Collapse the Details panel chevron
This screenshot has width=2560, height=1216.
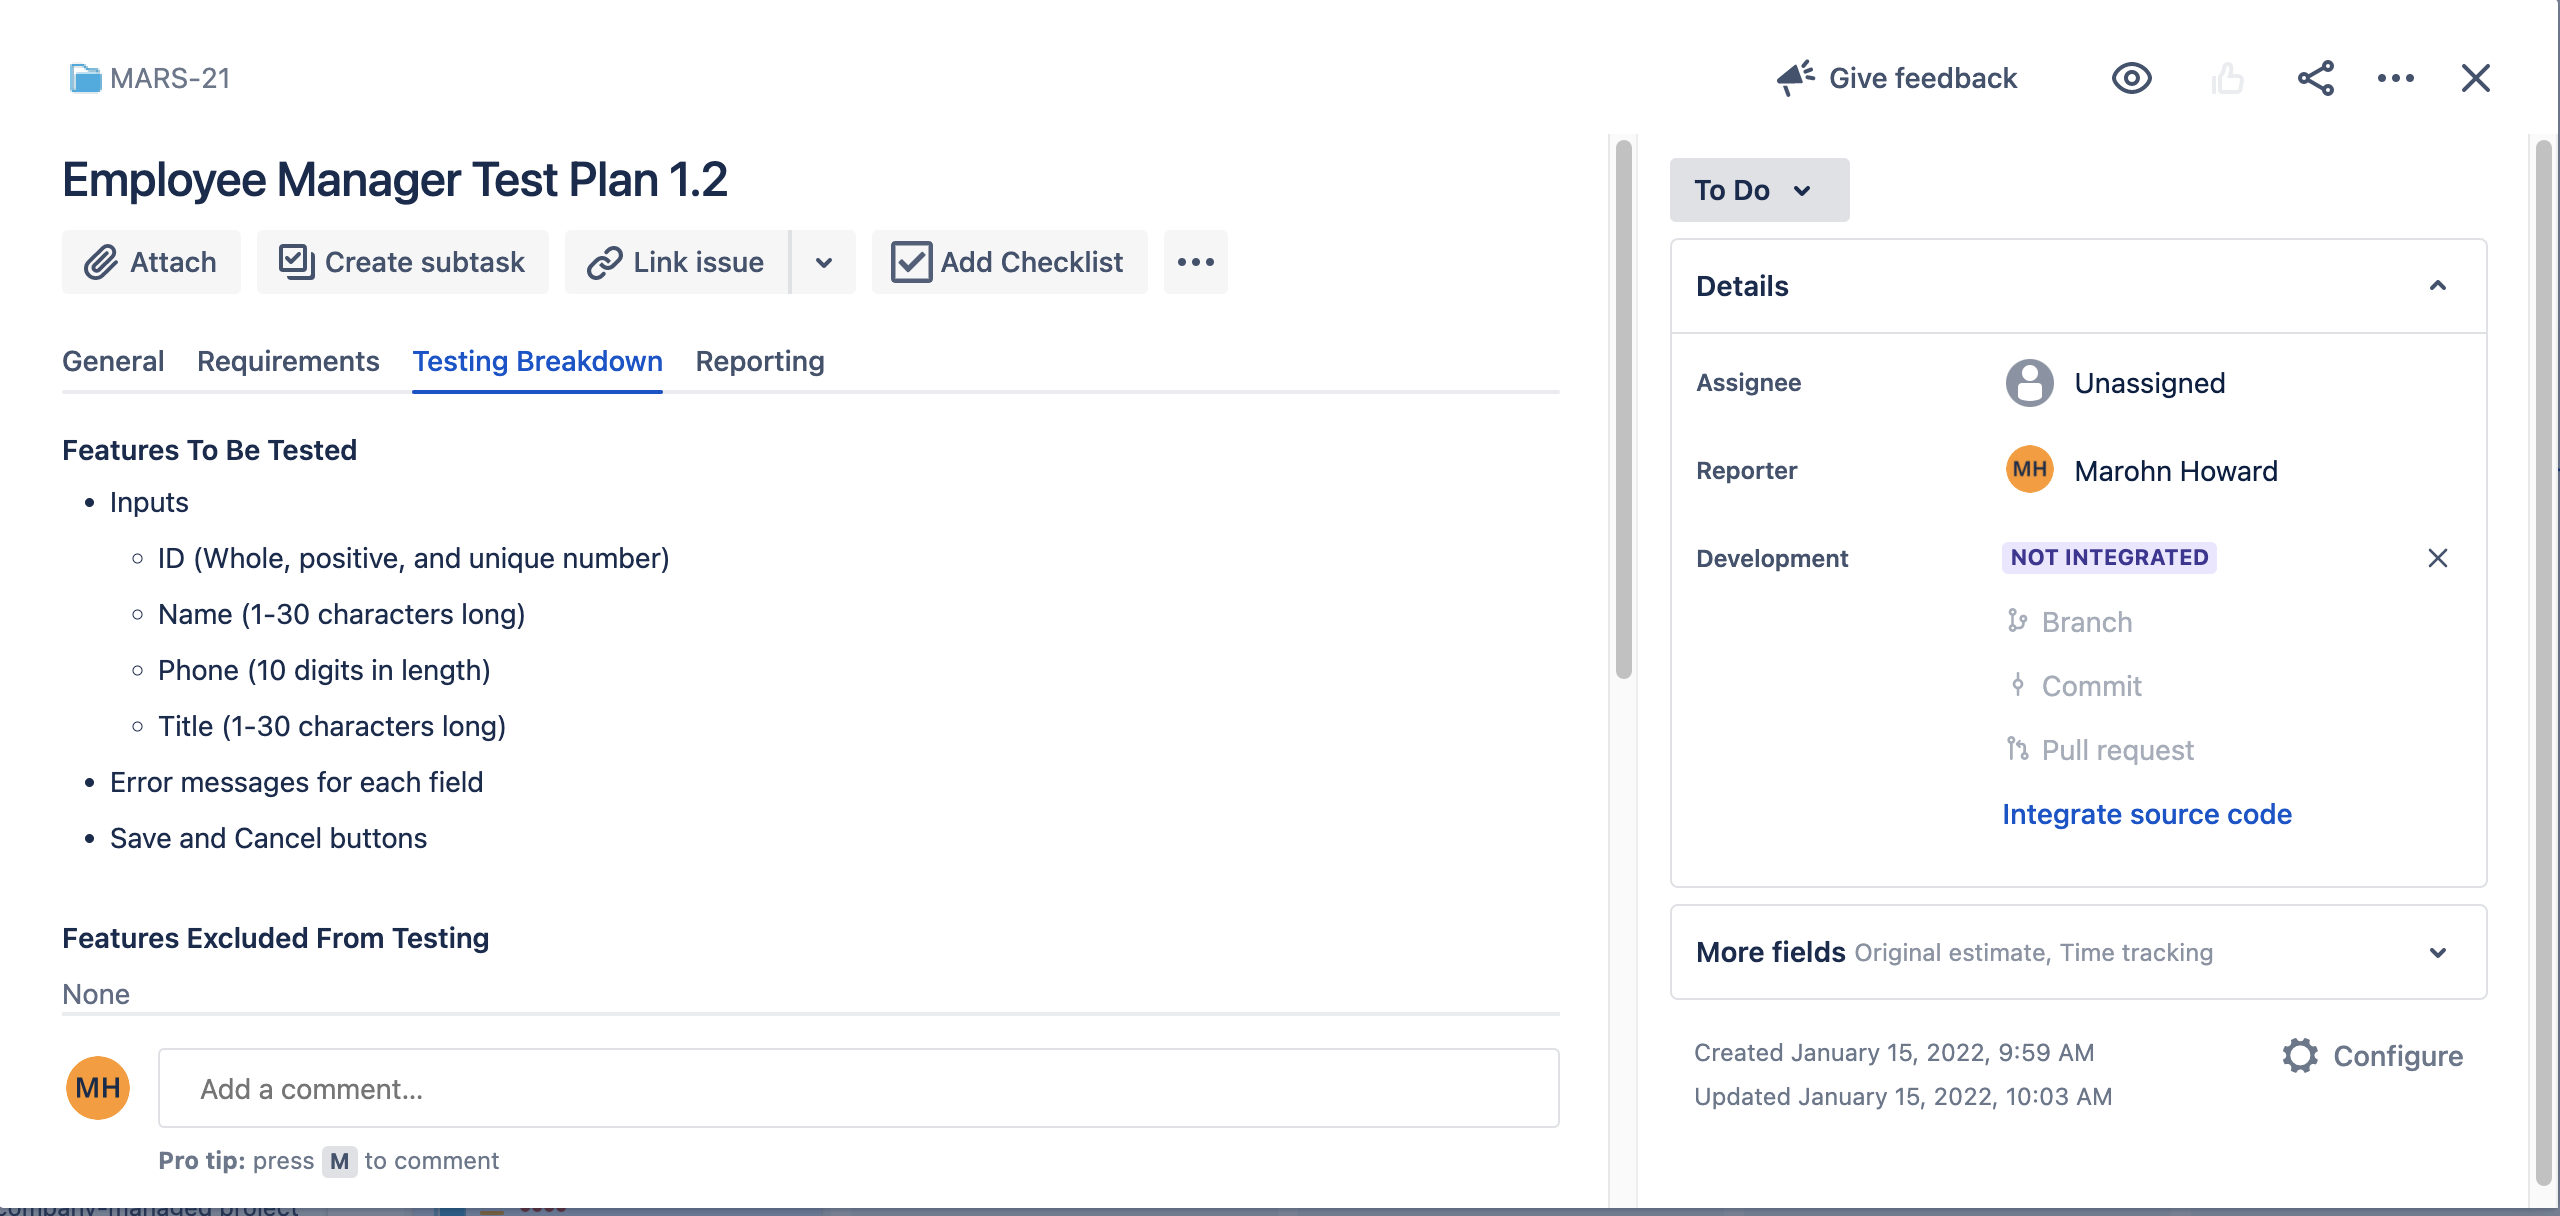[2440, 286]
